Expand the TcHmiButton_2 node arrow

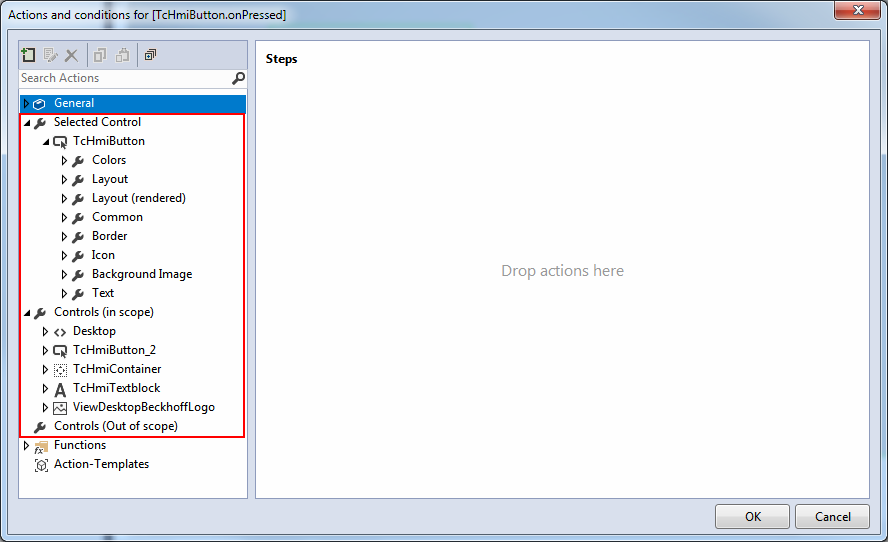45,351
